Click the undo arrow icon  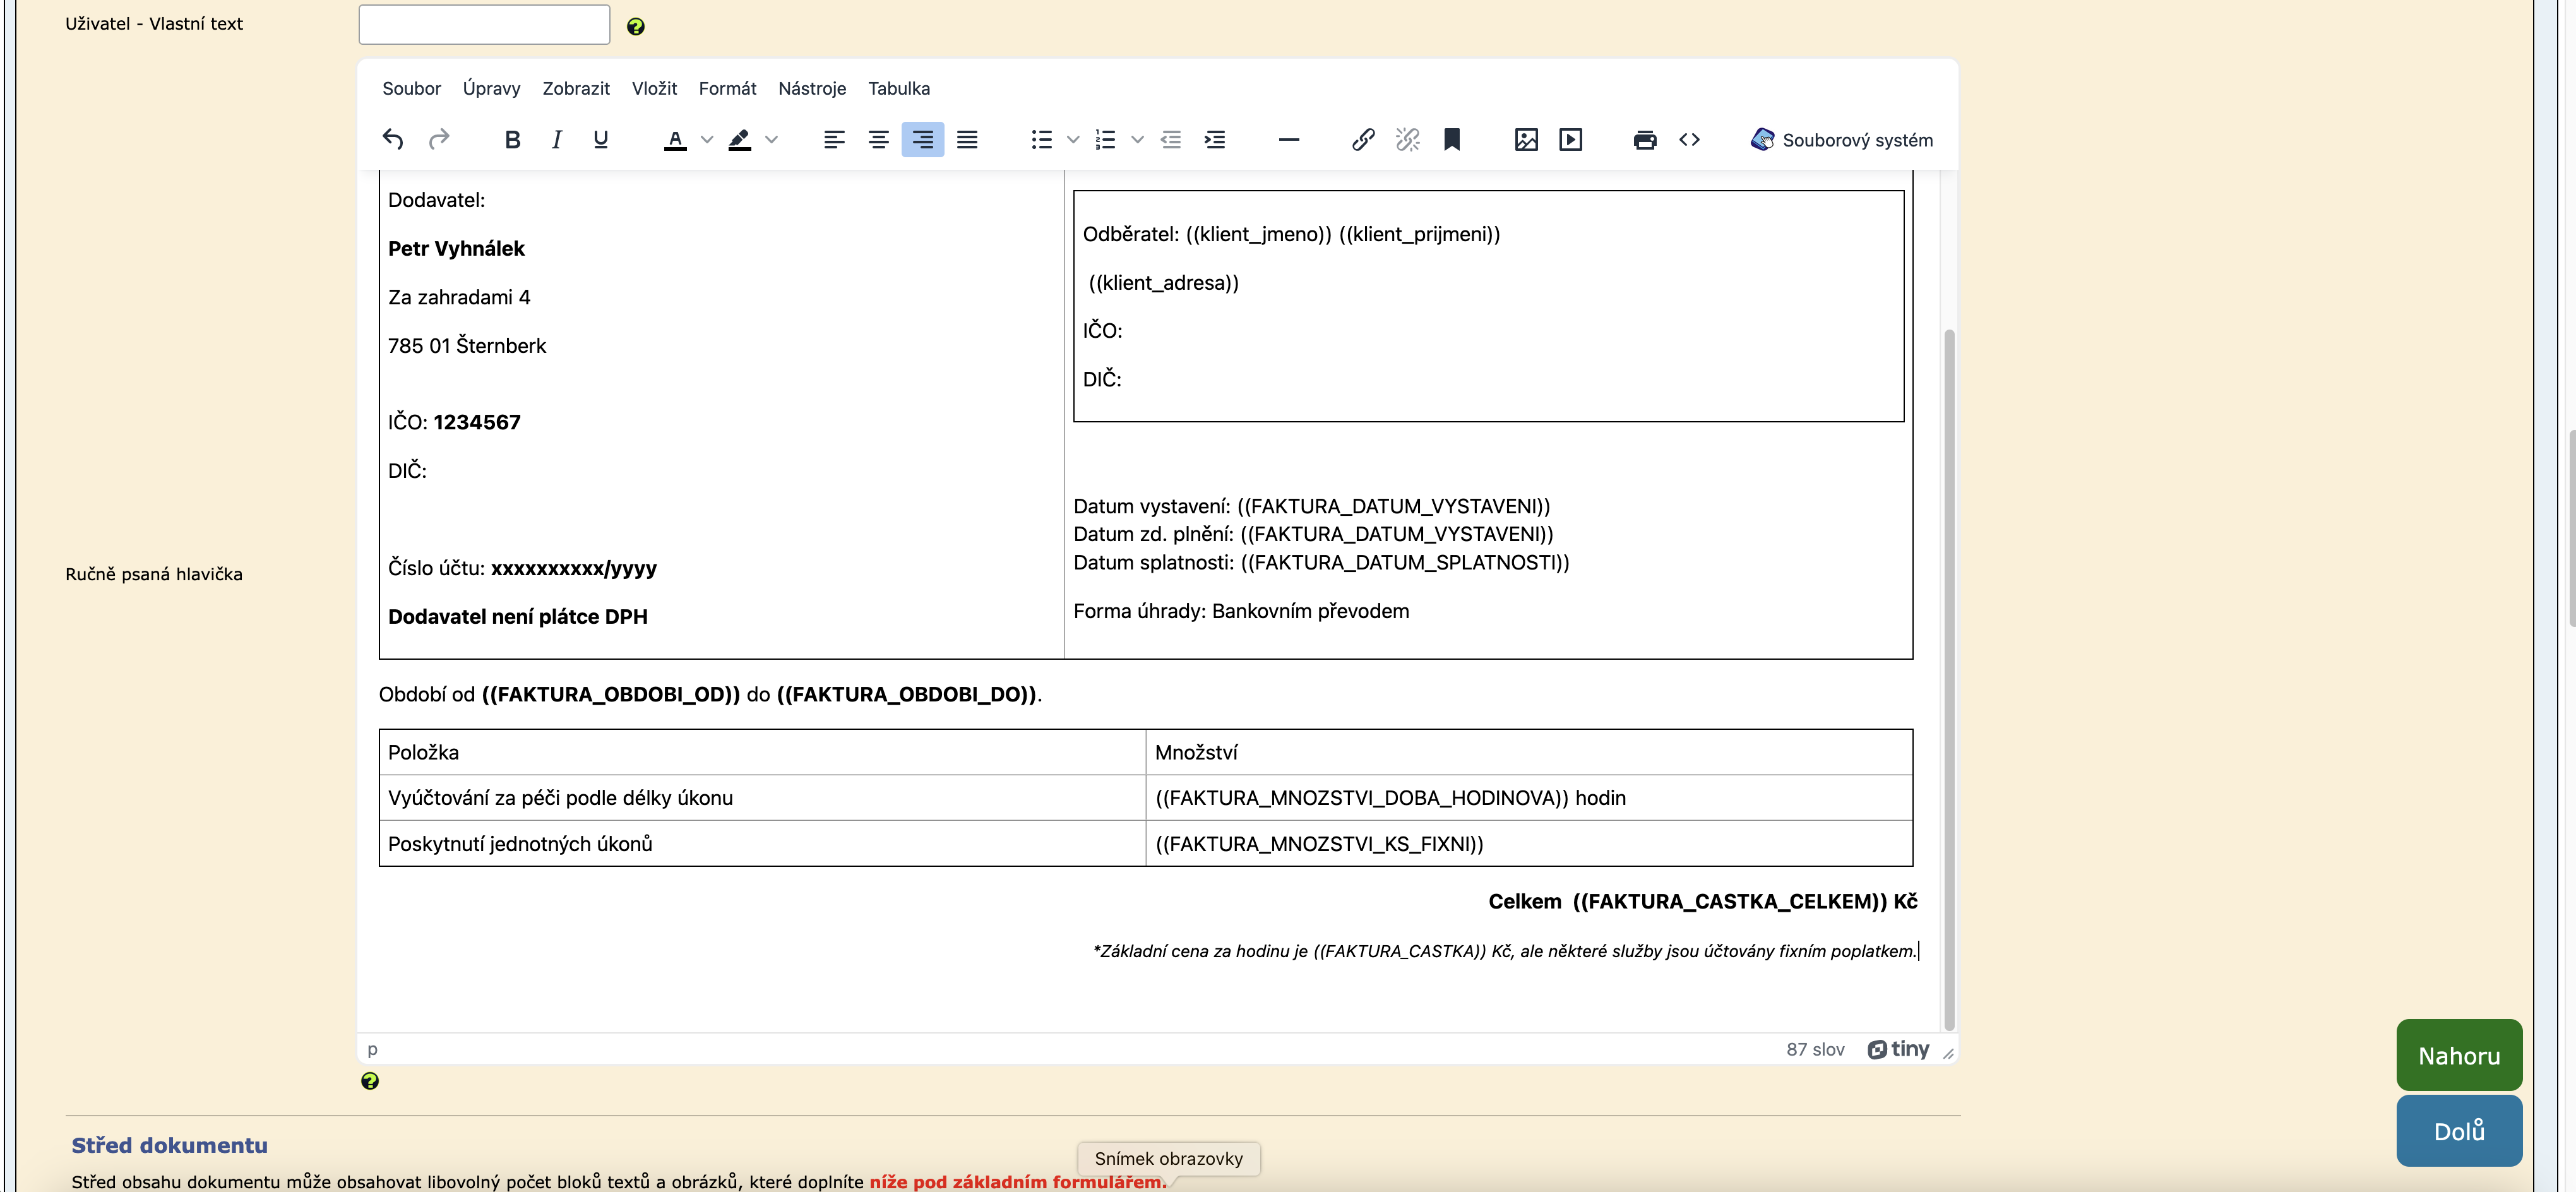click(x=393, y=140)
